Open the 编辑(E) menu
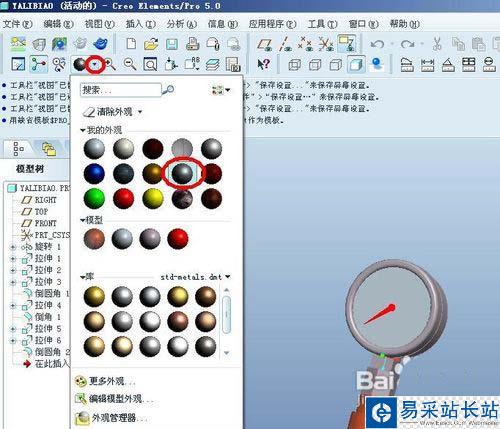Viewport: 500px width, 429px height. point(59,24)
